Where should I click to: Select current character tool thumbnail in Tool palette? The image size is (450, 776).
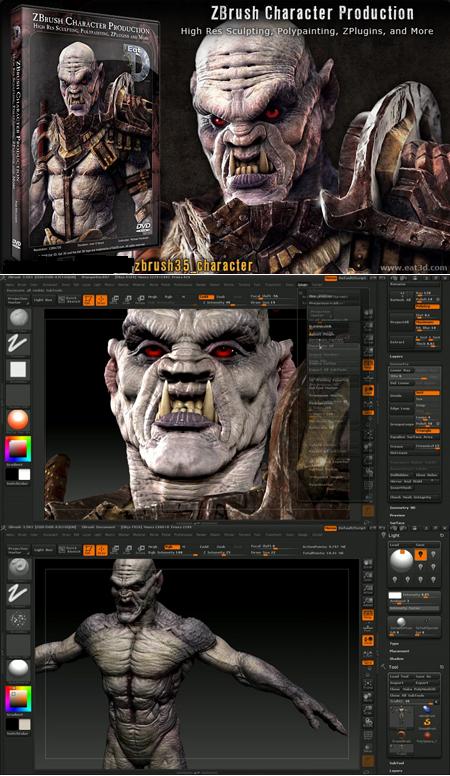pyautogui.click(x=400, y=716)
